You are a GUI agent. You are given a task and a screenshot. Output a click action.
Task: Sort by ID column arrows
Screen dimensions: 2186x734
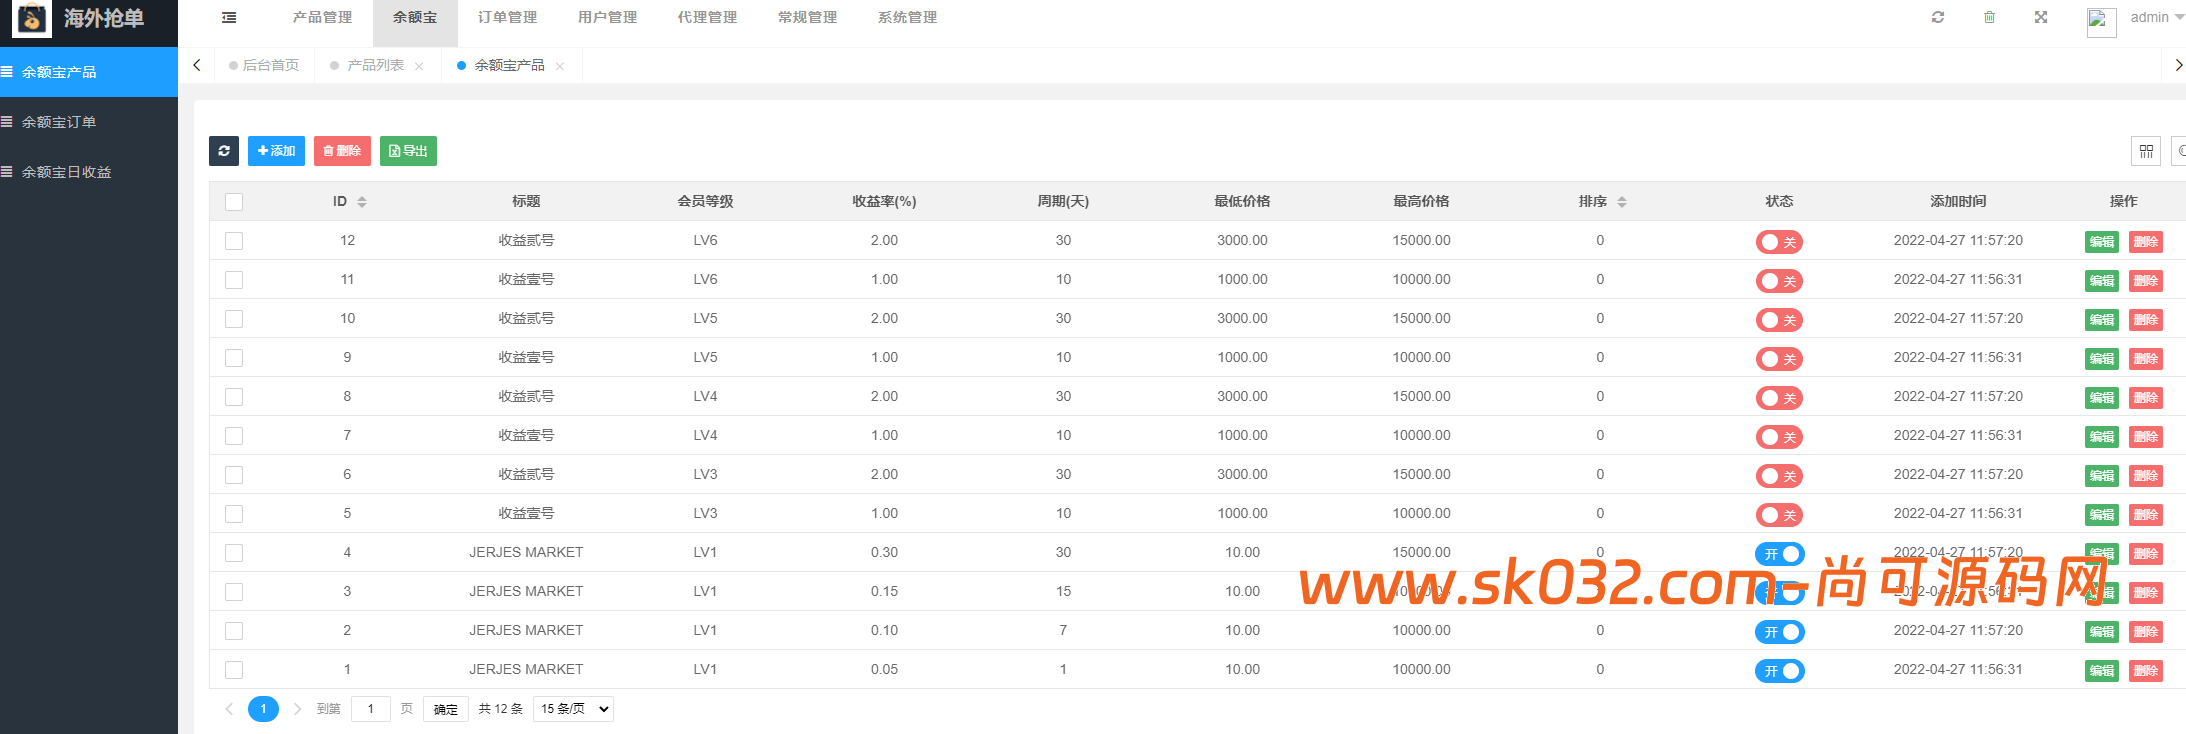[362, 202]
